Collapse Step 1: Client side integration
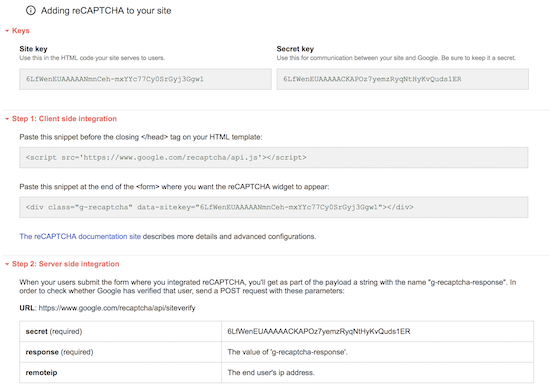This screenshot has width=550, height=390. pos(61,119)
